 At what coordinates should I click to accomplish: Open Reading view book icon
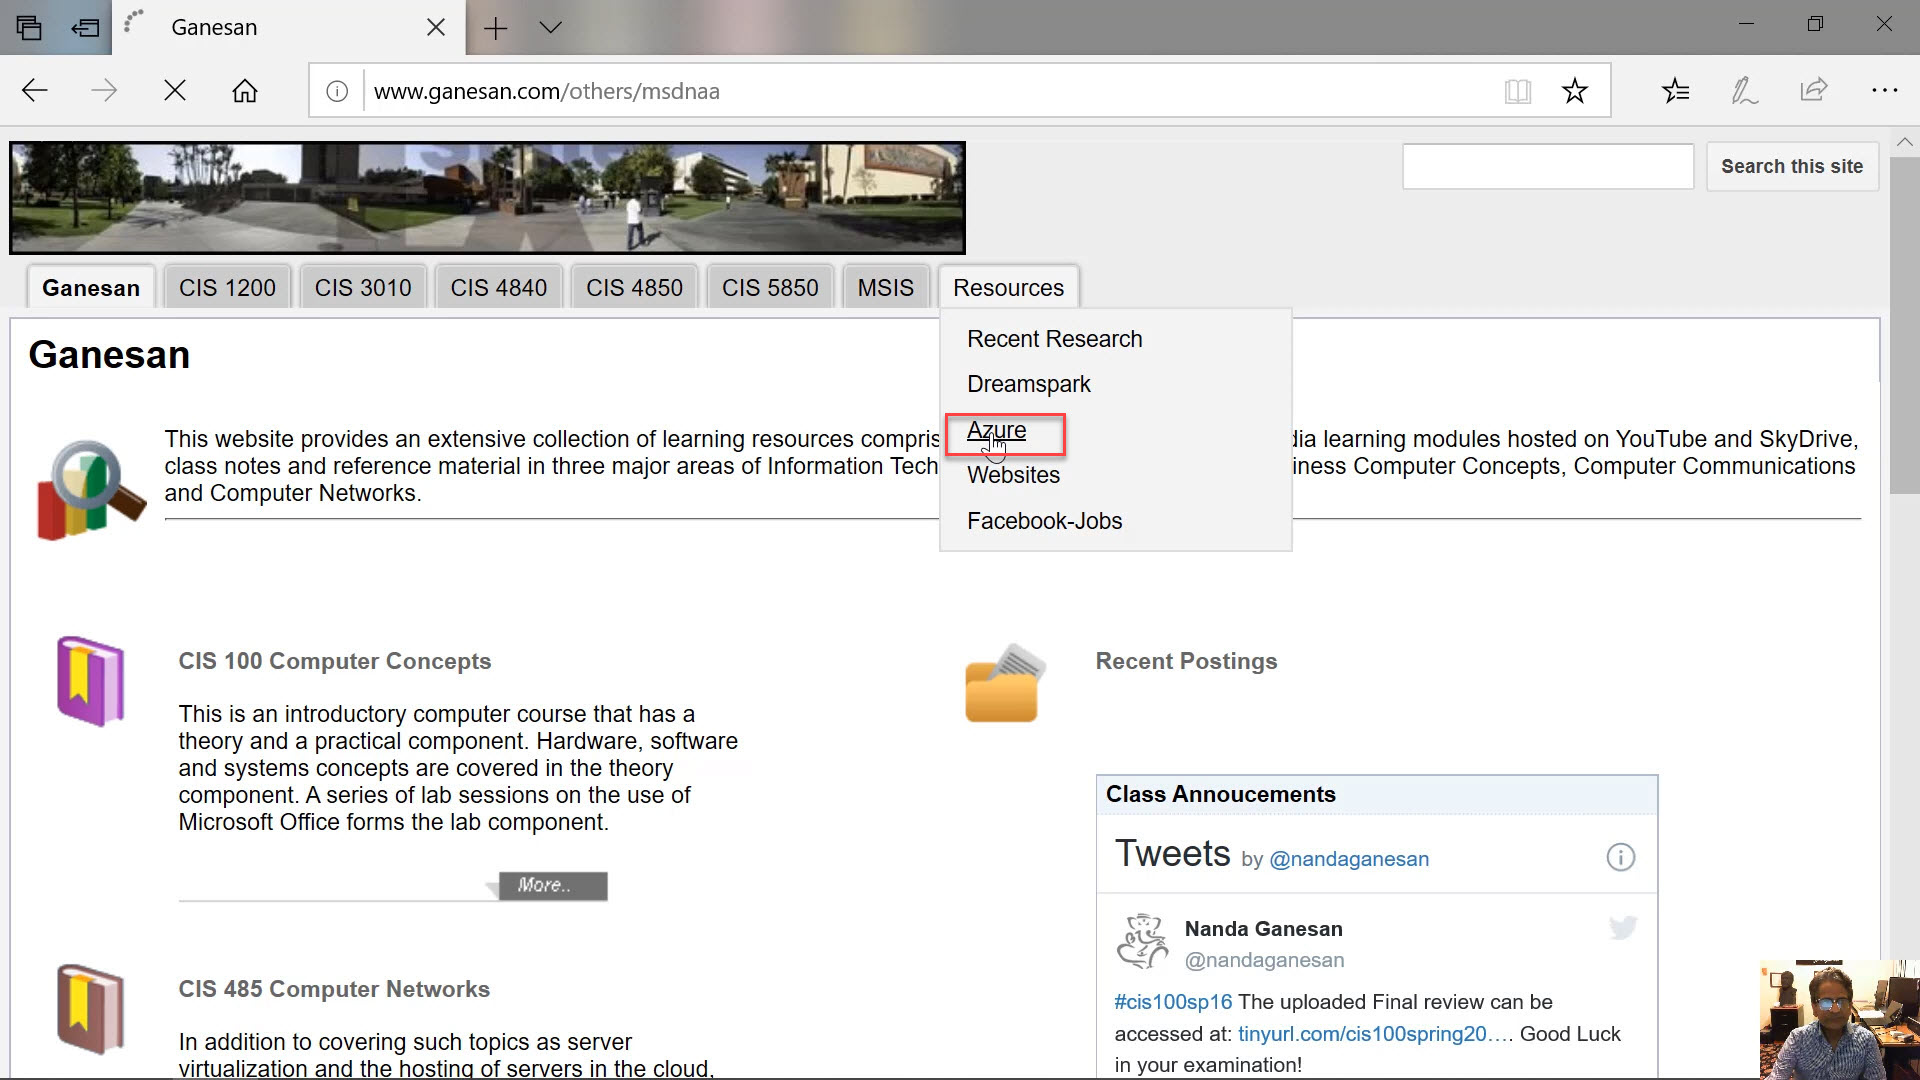coord(1517,91)
